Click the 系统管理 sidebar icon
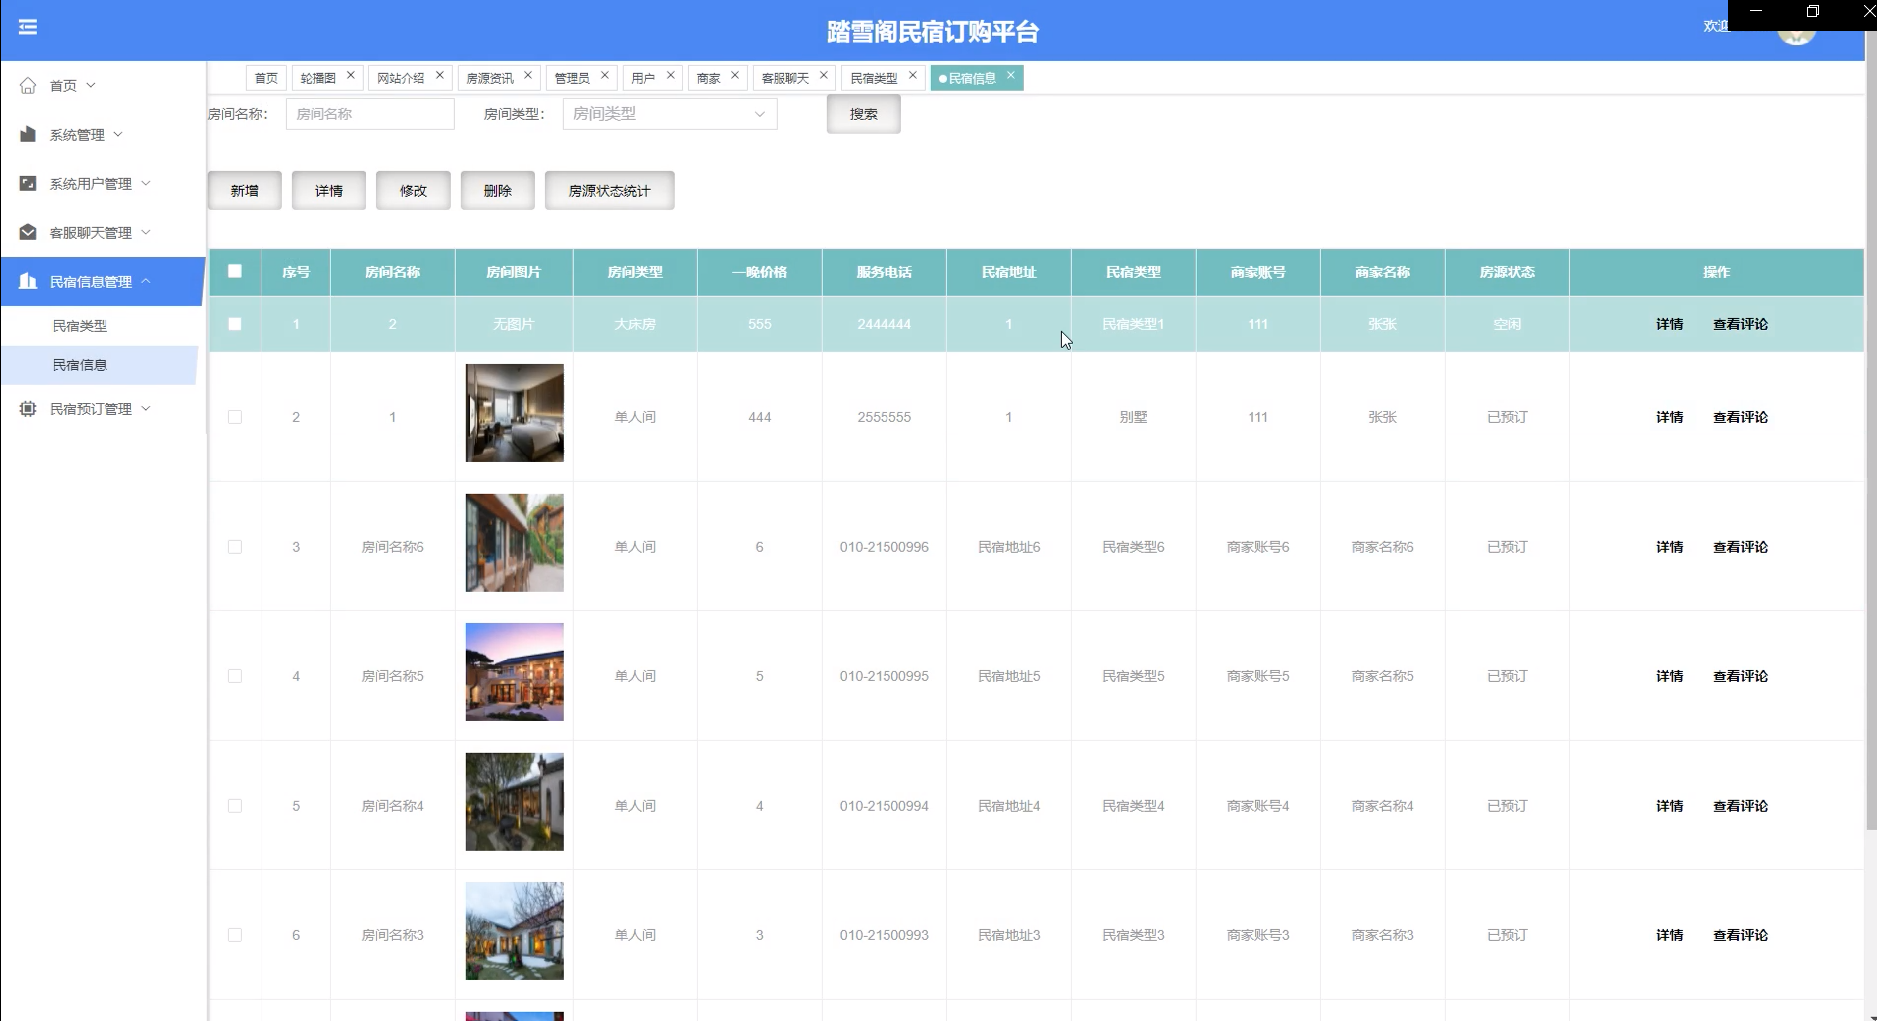 click(28, 134)
